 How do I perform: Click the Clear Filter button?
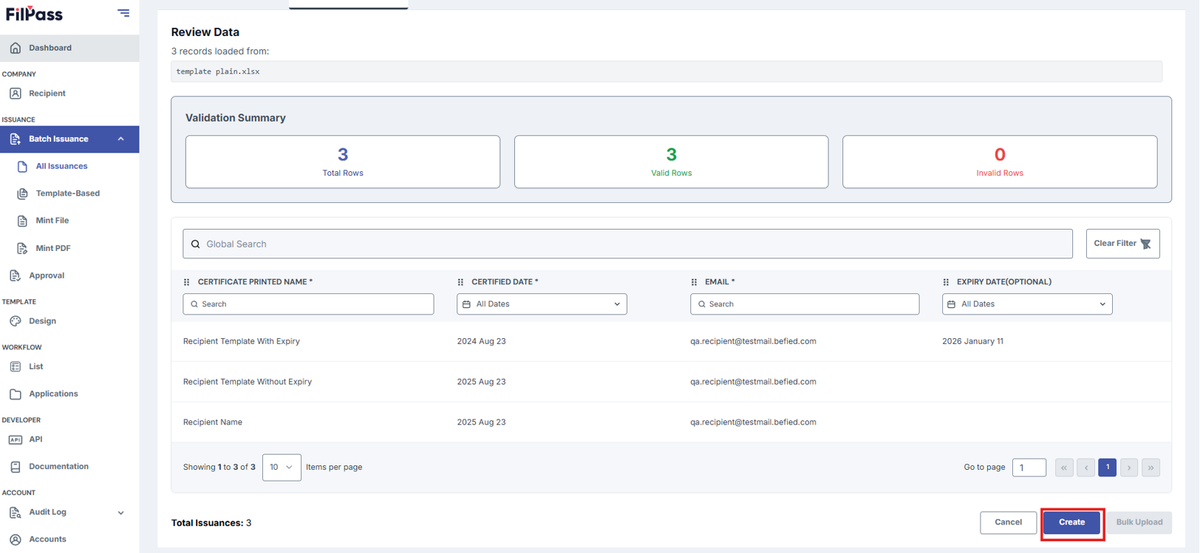[x=1123, y=244]
